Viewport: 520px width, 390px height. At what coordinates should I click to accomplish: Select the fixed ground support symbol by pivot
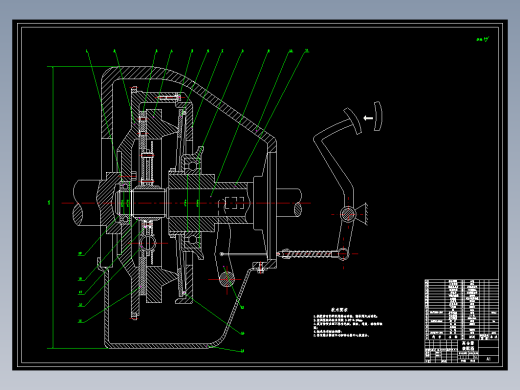(x=362, y=213)
